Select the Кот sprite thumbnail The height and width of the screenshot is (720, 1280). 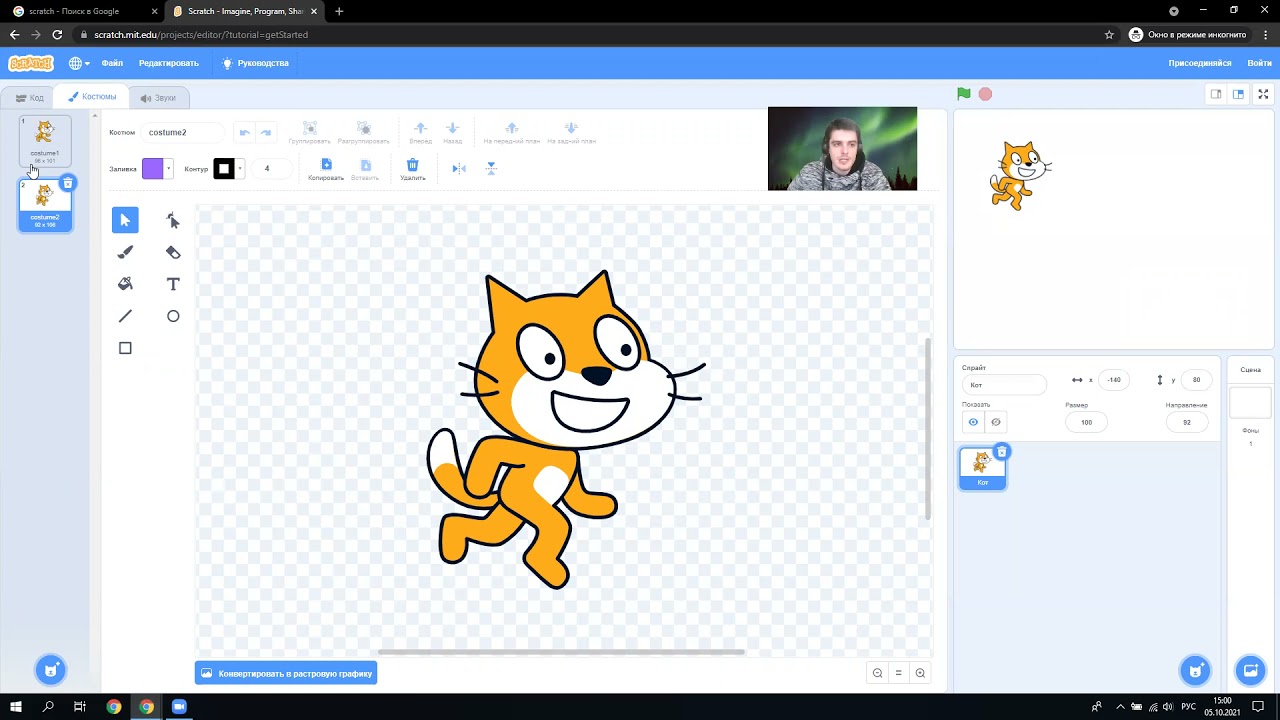tap(983, 468)
